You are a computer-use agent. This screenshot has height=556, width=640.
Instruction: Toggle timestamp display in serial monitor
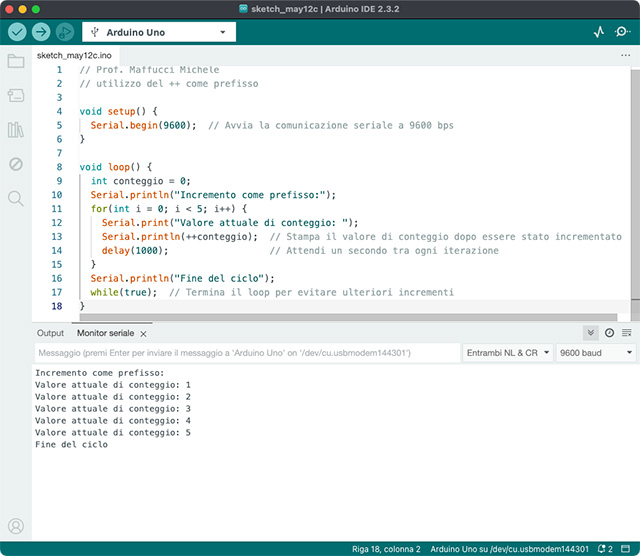click(x=609, y=333)
